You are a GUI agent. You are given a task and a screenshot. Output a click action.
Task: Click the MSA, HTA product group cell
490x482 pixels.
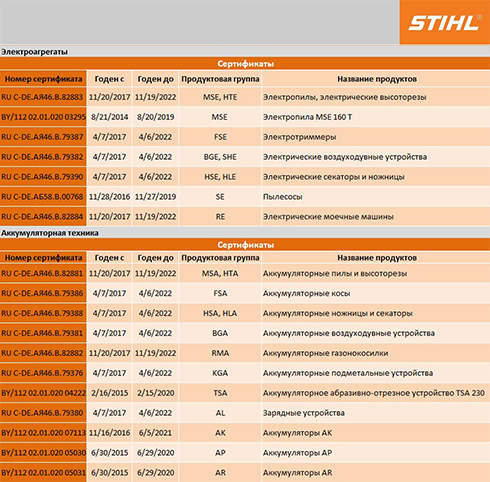(x=220, y=273)
